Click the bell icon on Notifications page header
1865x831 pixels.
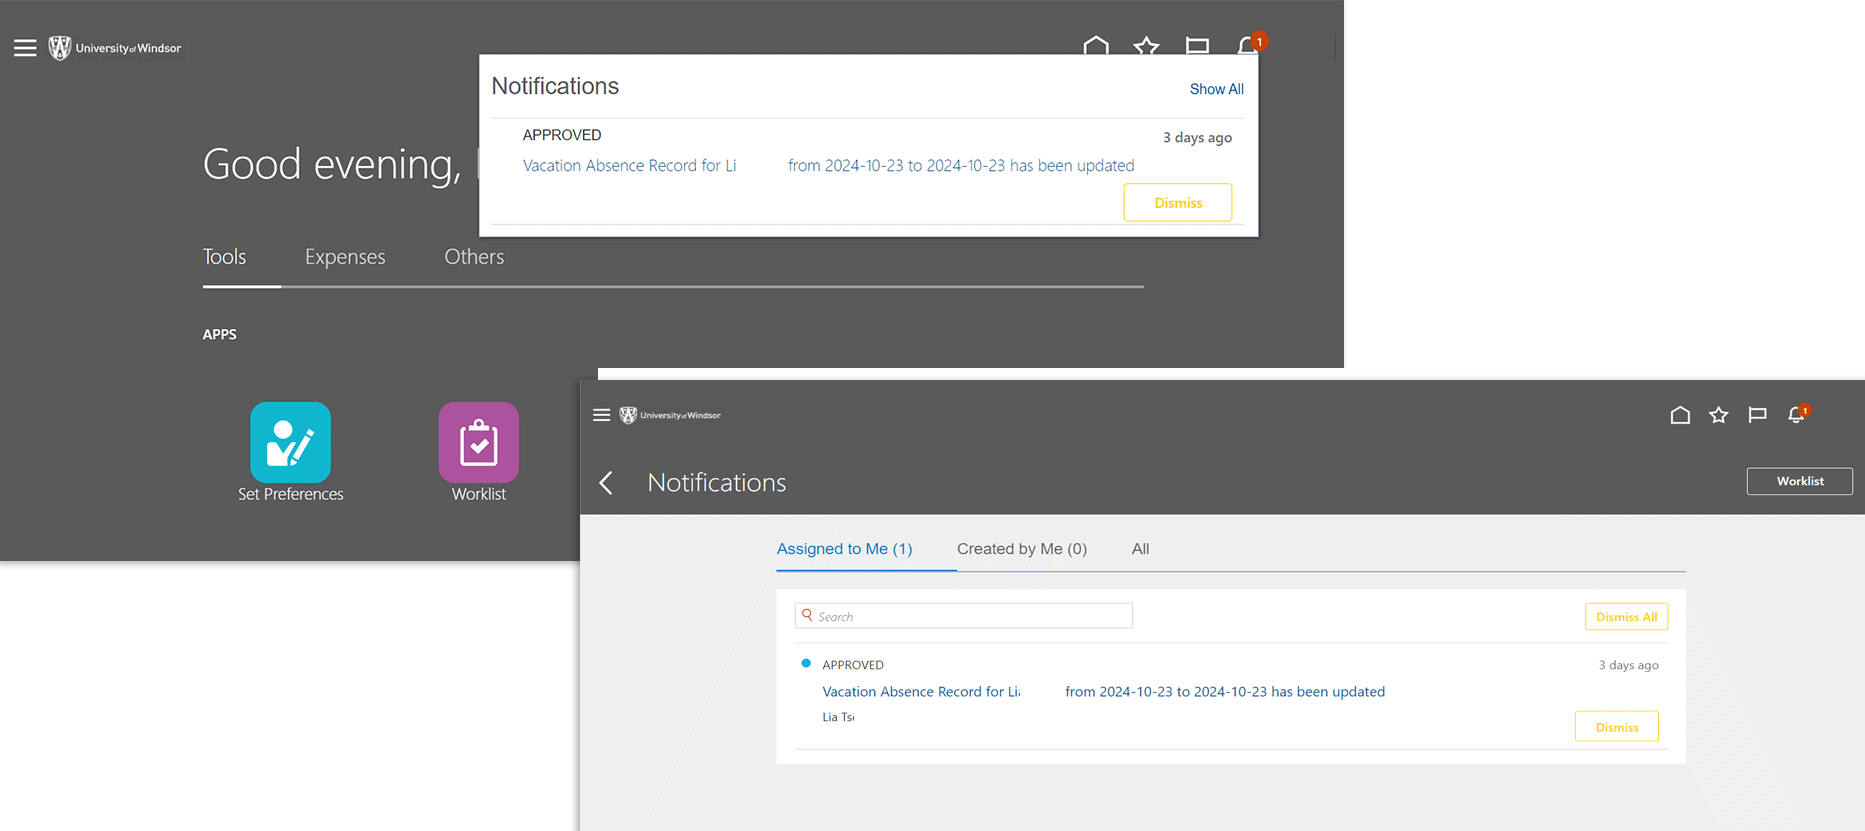pyautogui.click(x=1796, y=415)
